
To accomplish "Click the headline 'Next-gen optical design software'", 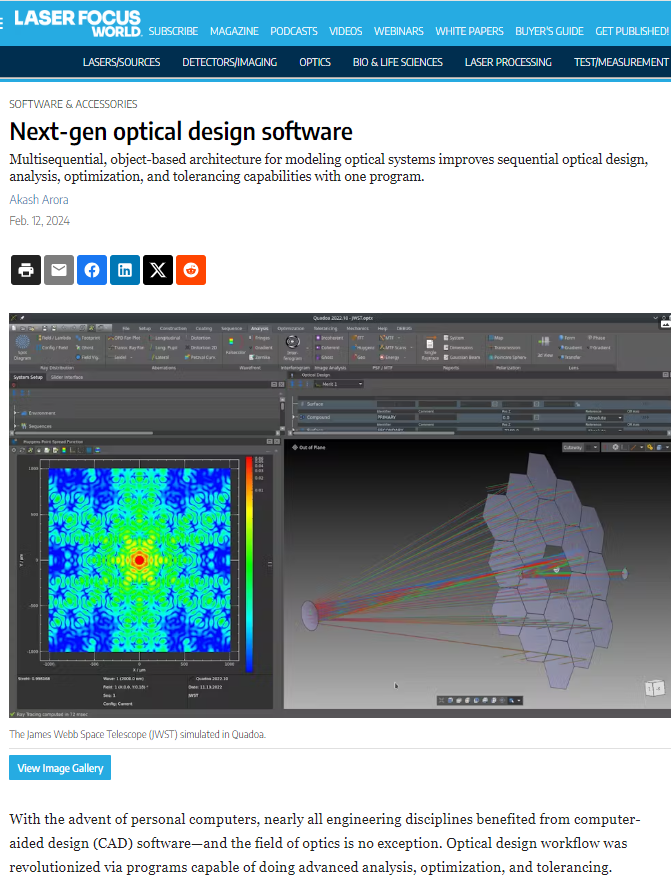I will (181, 132).
